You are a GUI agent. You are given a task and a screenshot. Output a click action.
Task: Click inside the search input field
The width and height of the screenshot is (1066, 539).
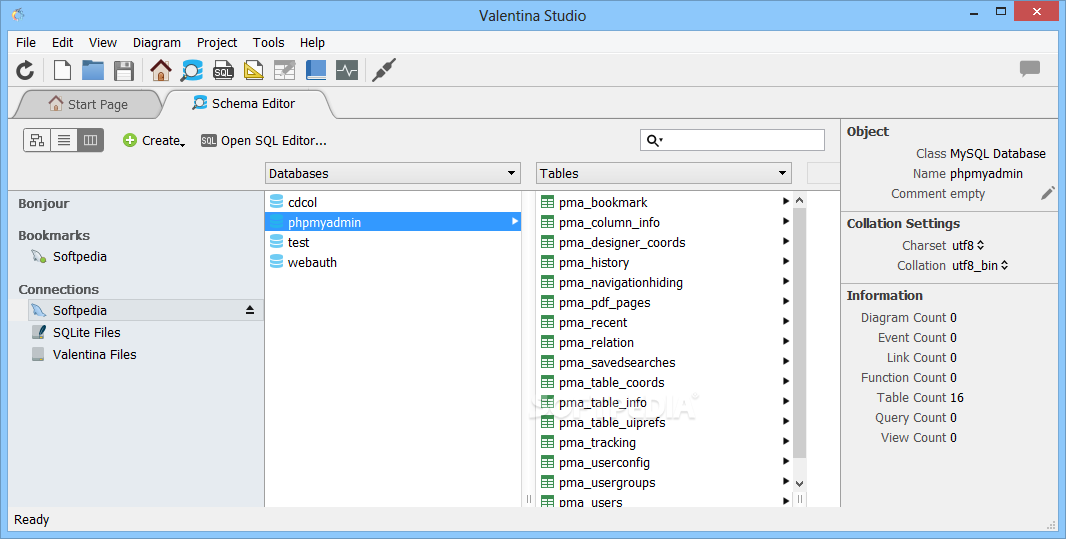coord(732,140)
